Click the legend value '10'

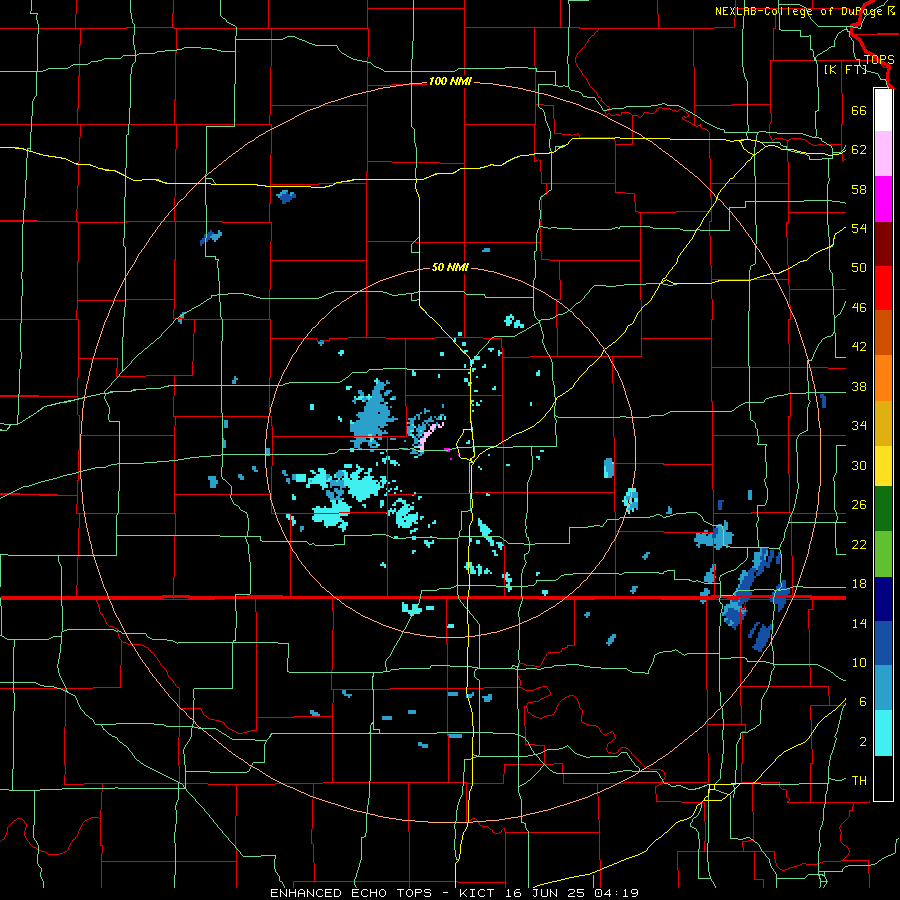[x=859, y=663]
